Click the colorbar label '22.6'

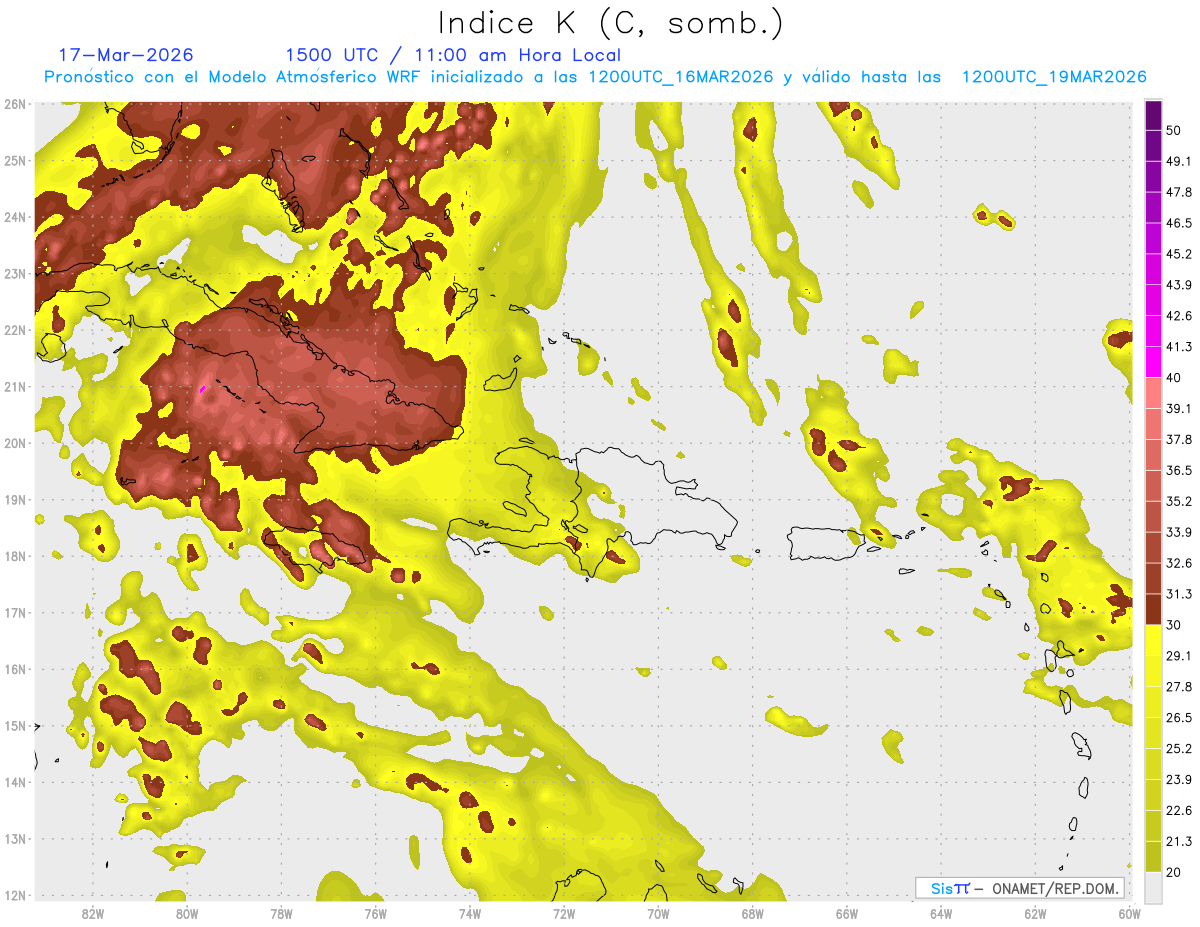pos(1179,810)
